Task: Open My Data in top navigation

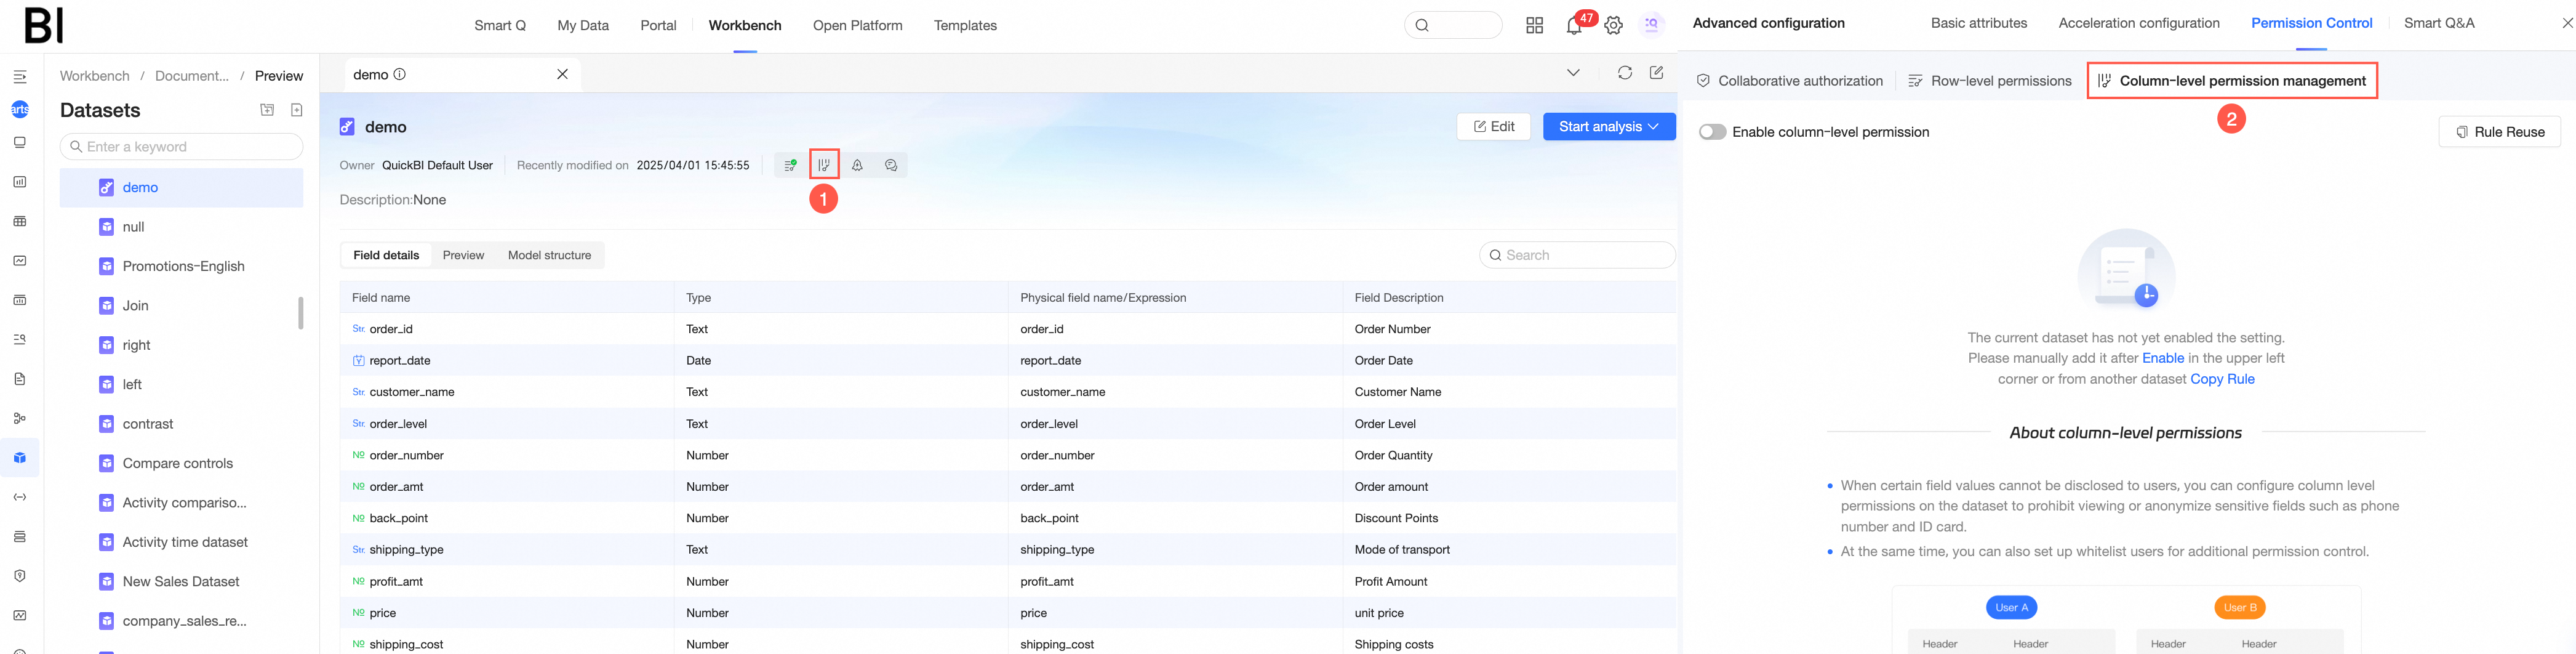Action: pyautogui.click(x=583, y=26)
